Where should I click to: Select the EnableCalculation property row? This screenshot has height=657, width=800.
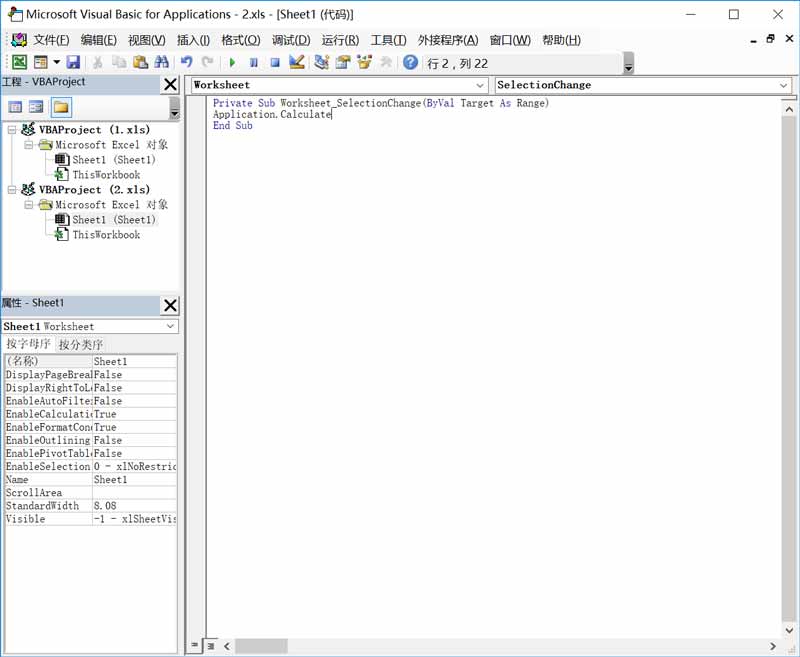click(x=91, y=414)
